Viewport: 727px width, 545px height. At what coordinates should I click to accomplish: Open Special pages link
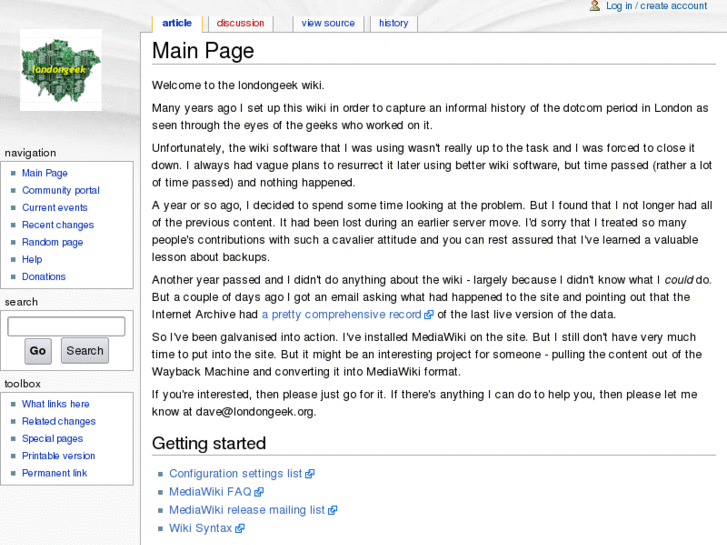(52, 438)
